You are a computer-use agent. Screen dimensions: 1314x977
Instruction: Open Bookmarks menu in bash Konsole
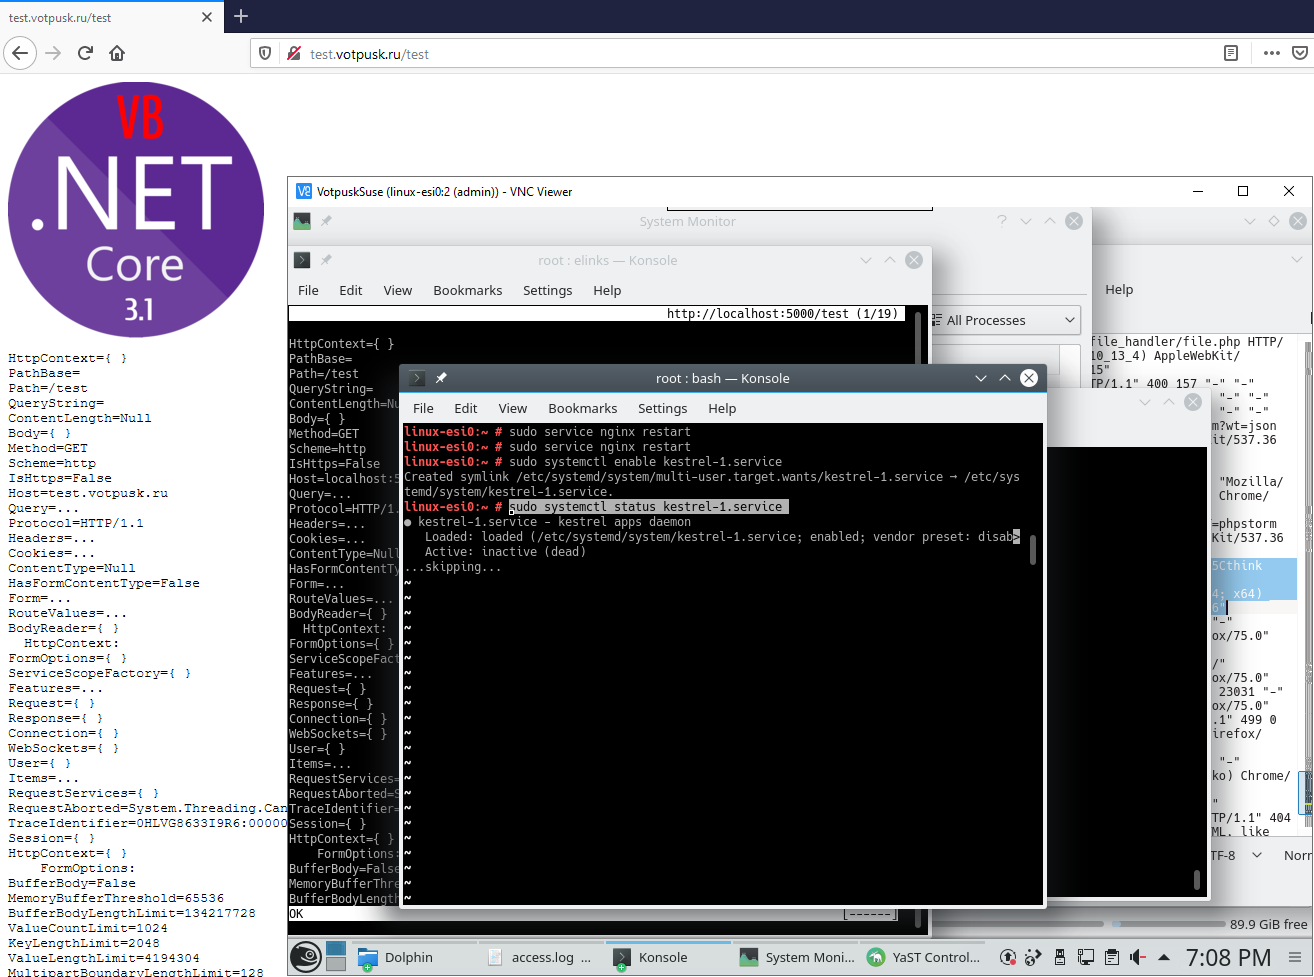click(x=582, y=408)
